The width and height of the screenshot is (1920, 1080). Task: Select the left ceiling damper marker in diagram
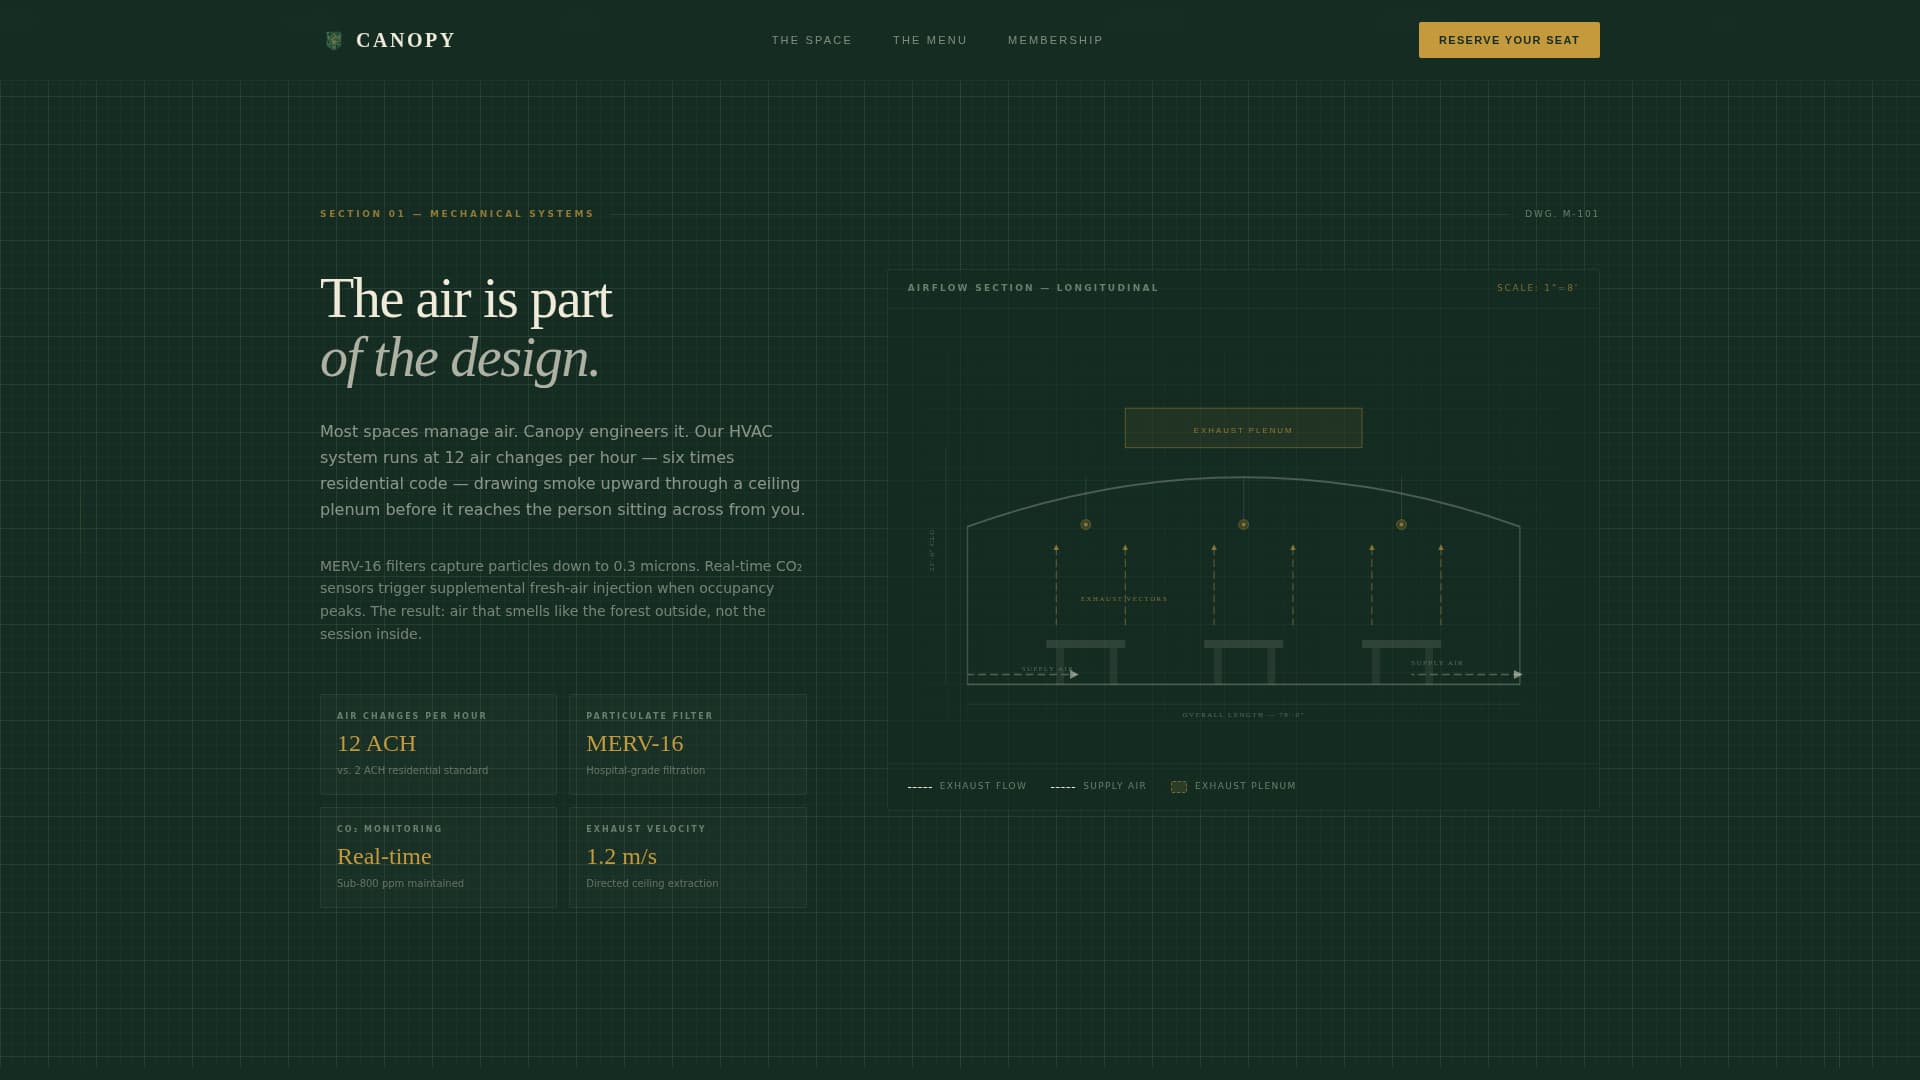pyautogui.click(x=1084, y=523)
